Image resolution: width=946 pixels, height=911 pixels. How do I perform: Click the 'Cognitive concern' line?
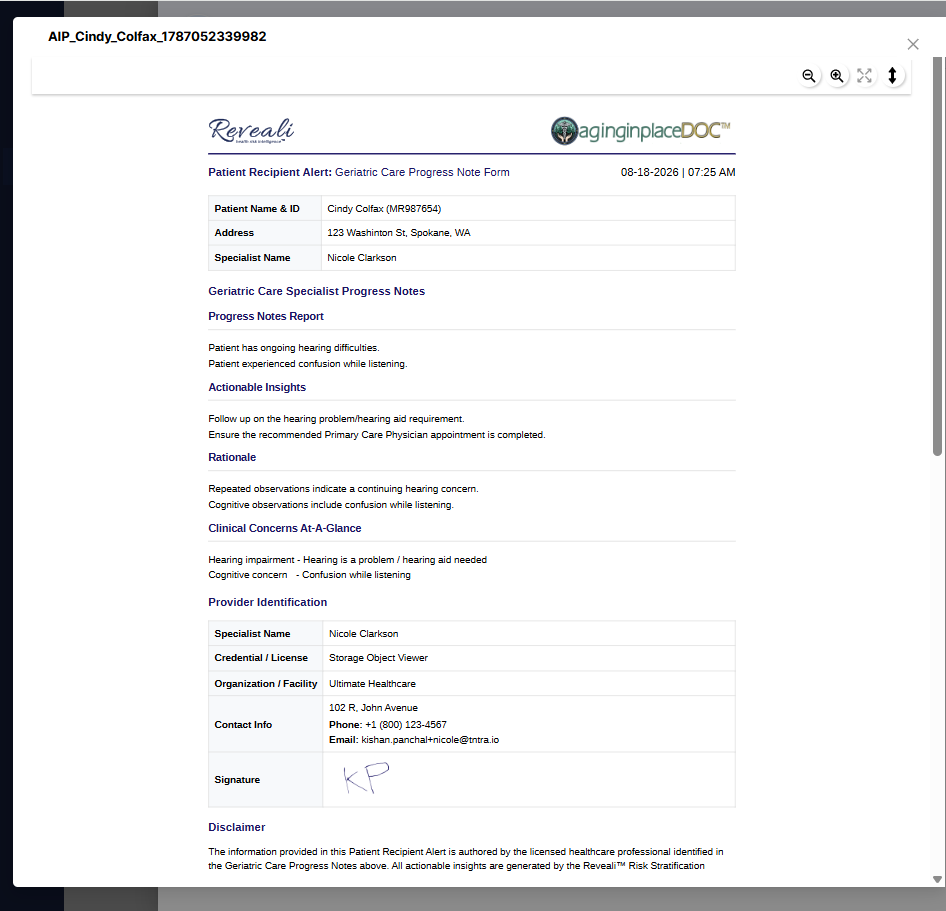coord(310,575)
